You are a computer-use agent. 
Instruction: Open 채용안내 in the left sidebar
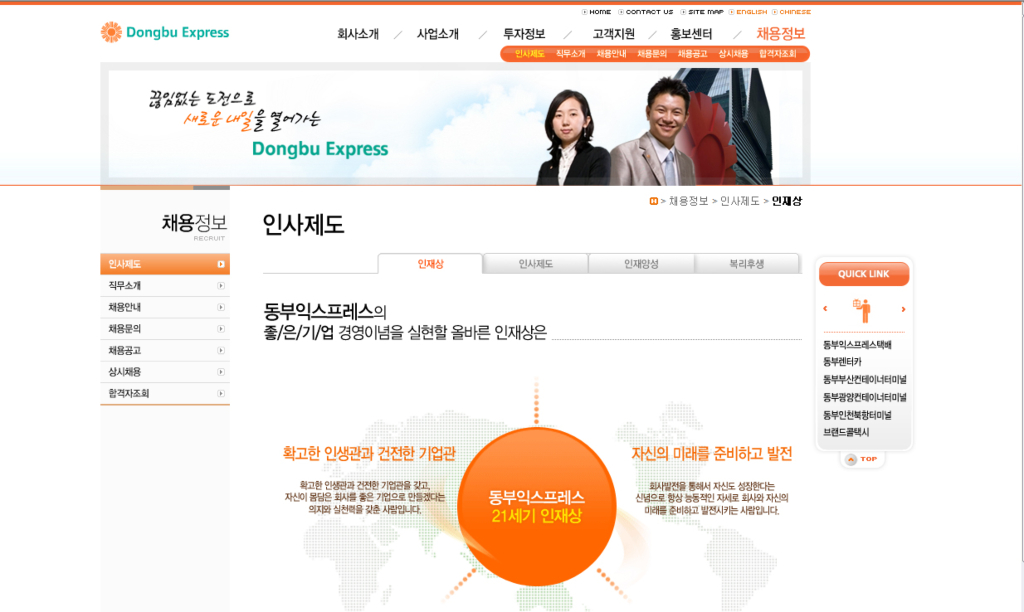[x=165, y=307]
